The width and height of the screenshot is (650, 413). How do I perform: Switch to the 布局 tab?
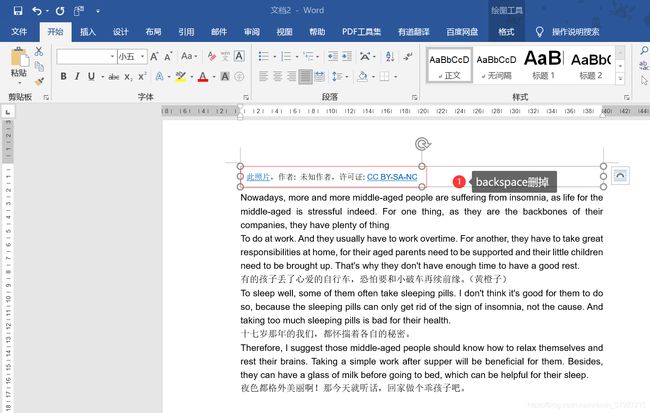(x=153, y=32)
